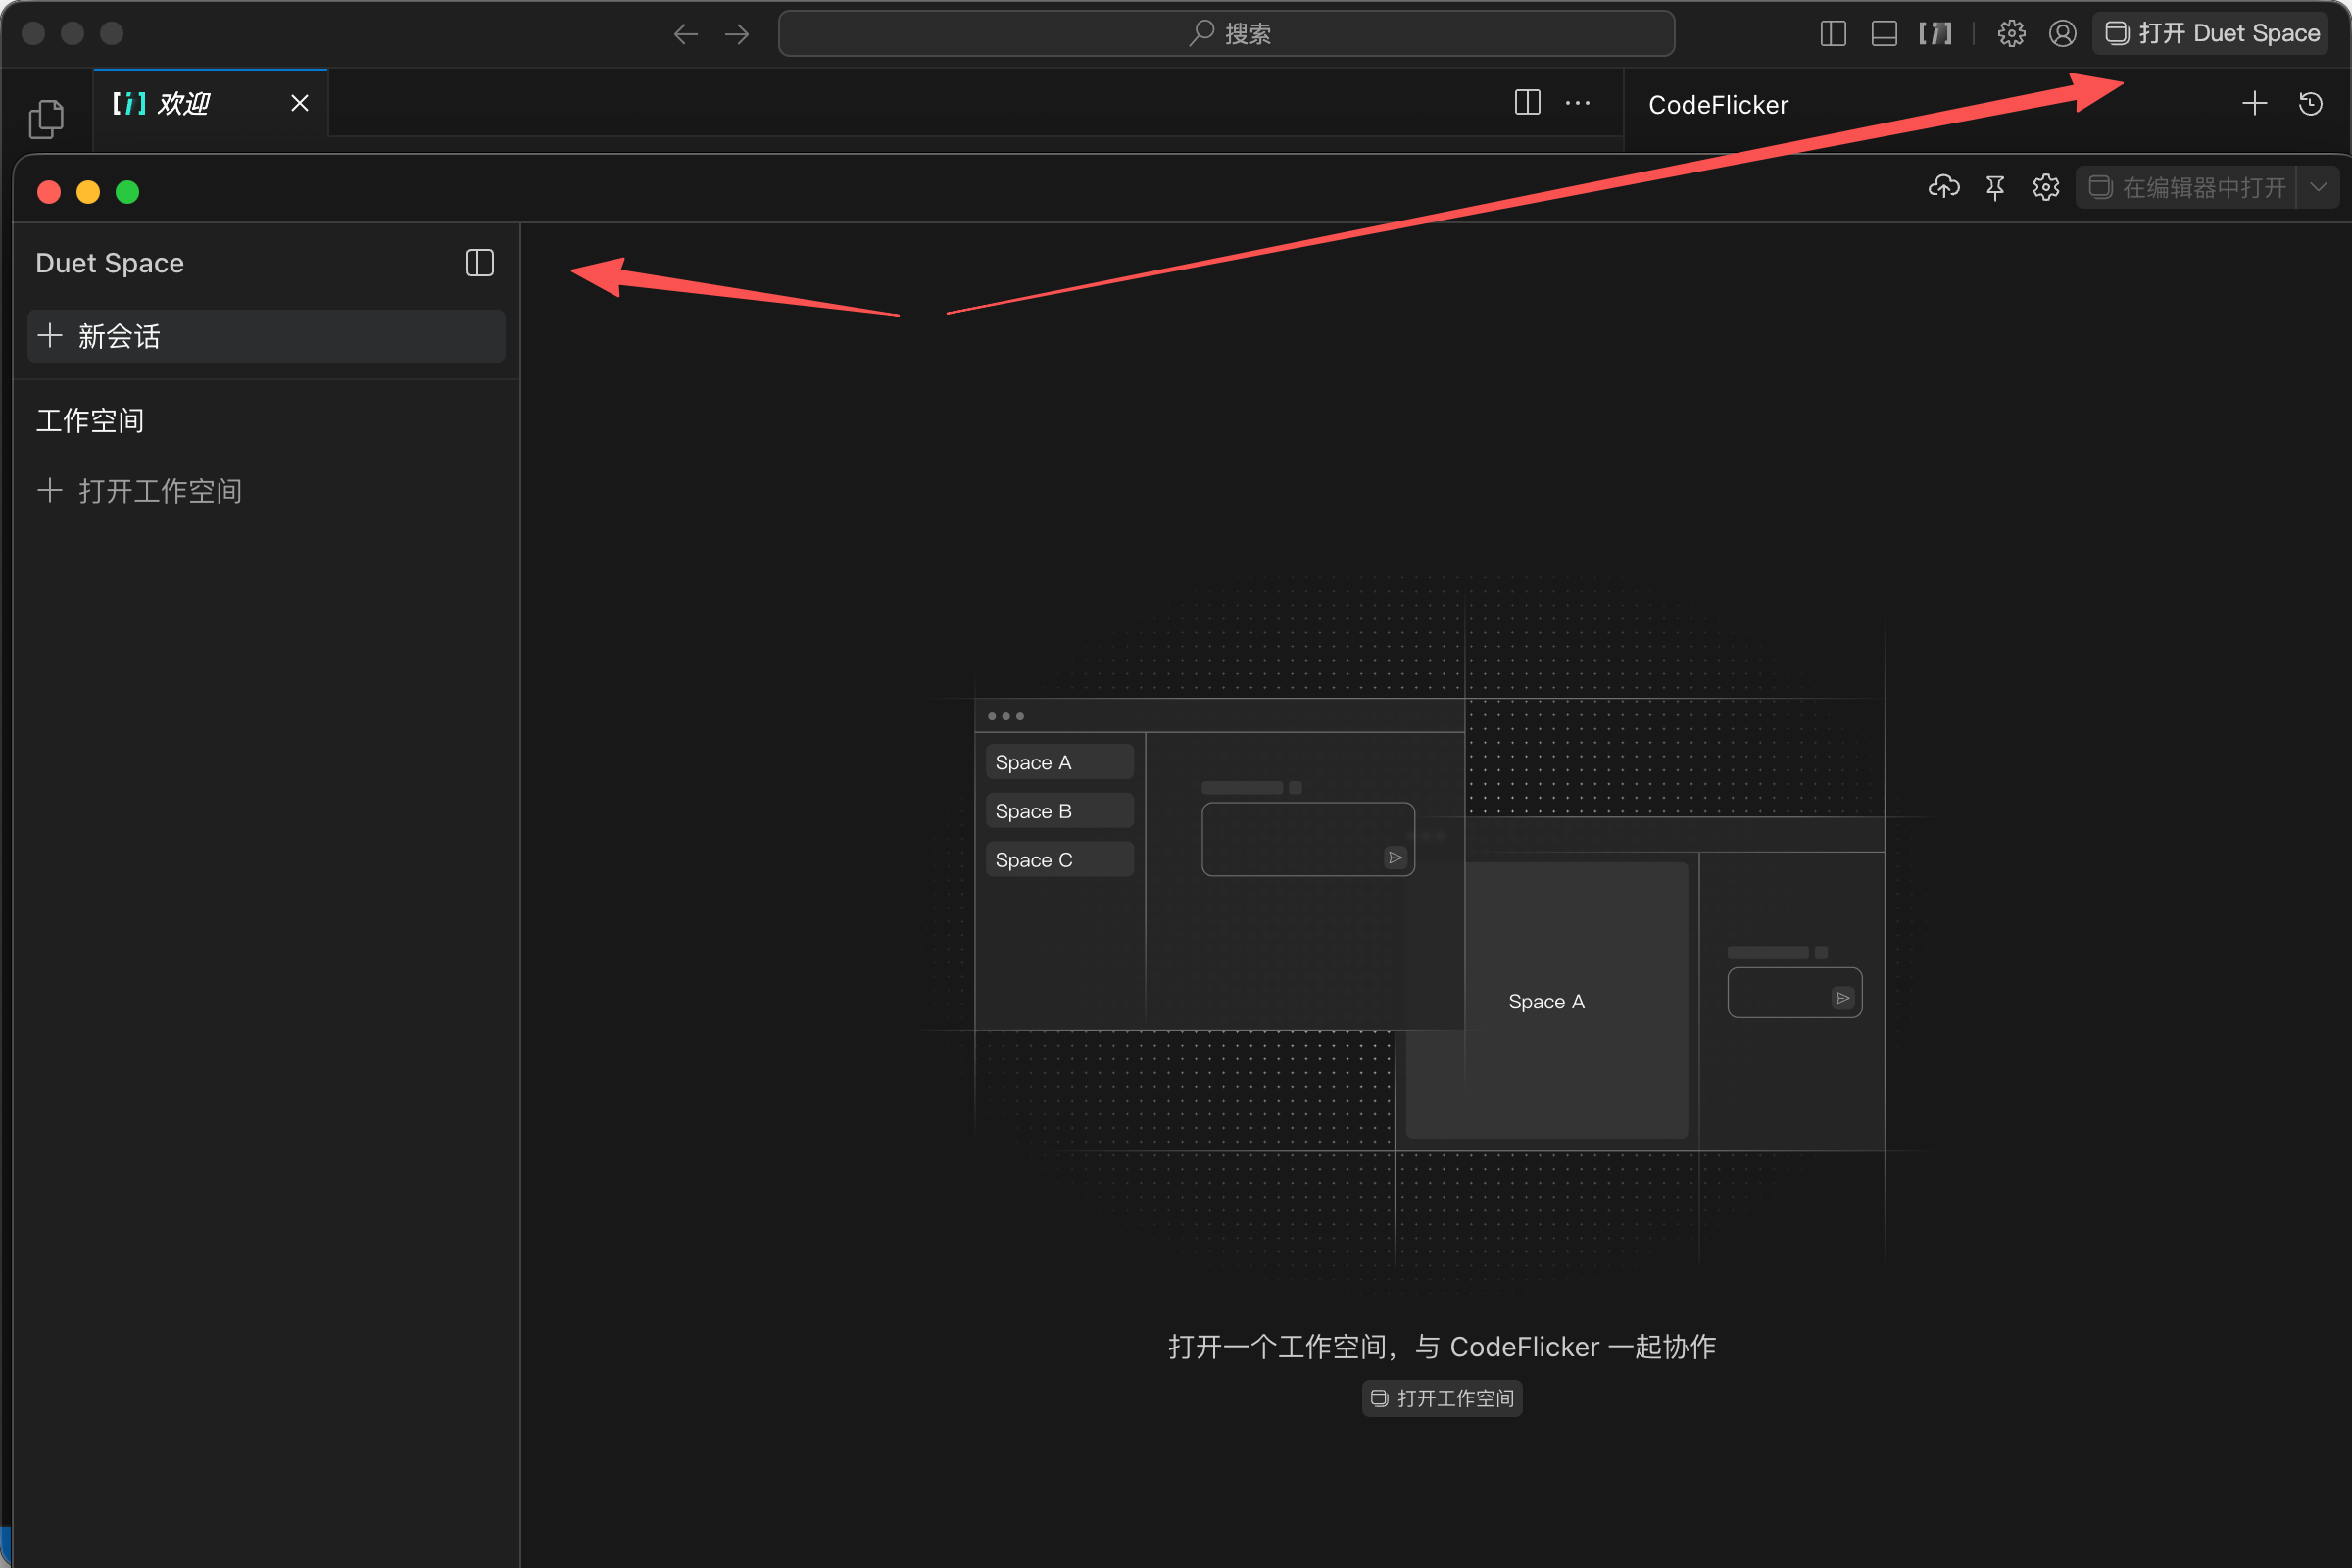Open Duet Space settings gear
Viewport: 2352px width, 1568px height.
point(2046,187)
